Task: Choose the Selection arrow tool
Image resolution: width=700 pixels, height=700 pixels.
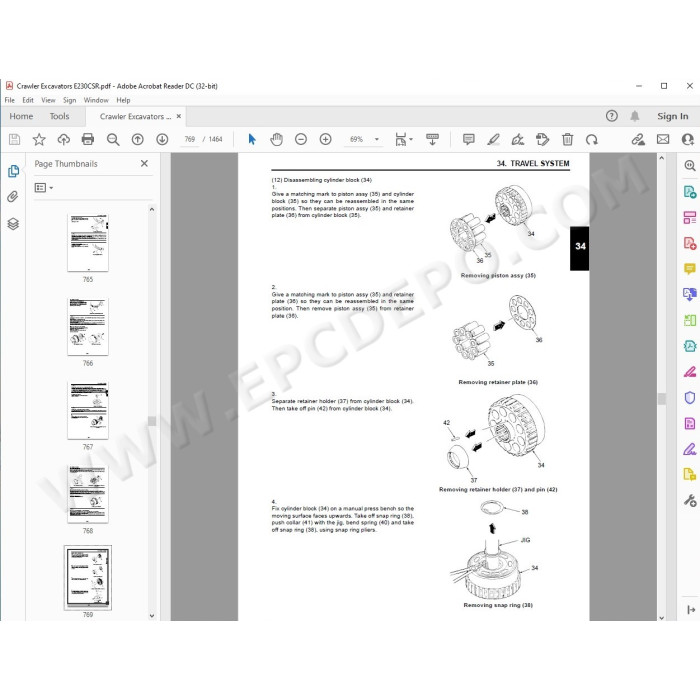Action: [252, 140]
